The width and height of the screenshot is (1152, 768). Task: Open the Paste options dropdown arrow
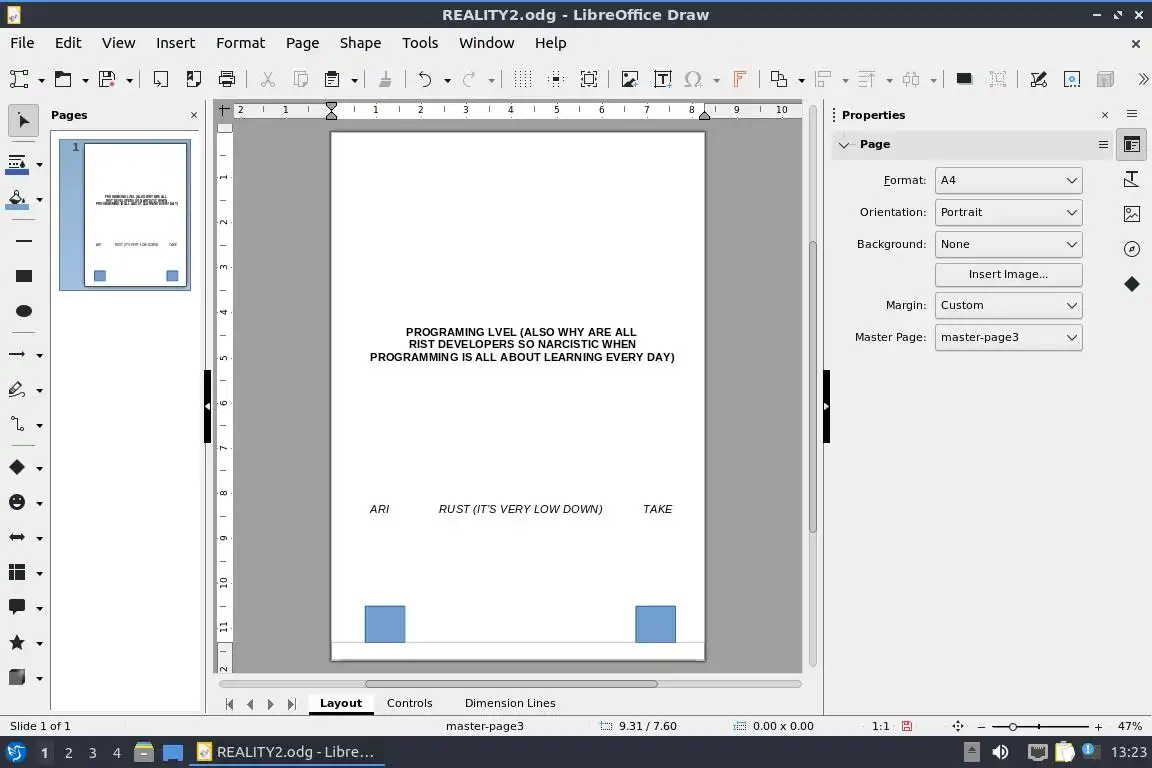click(354, 80)
